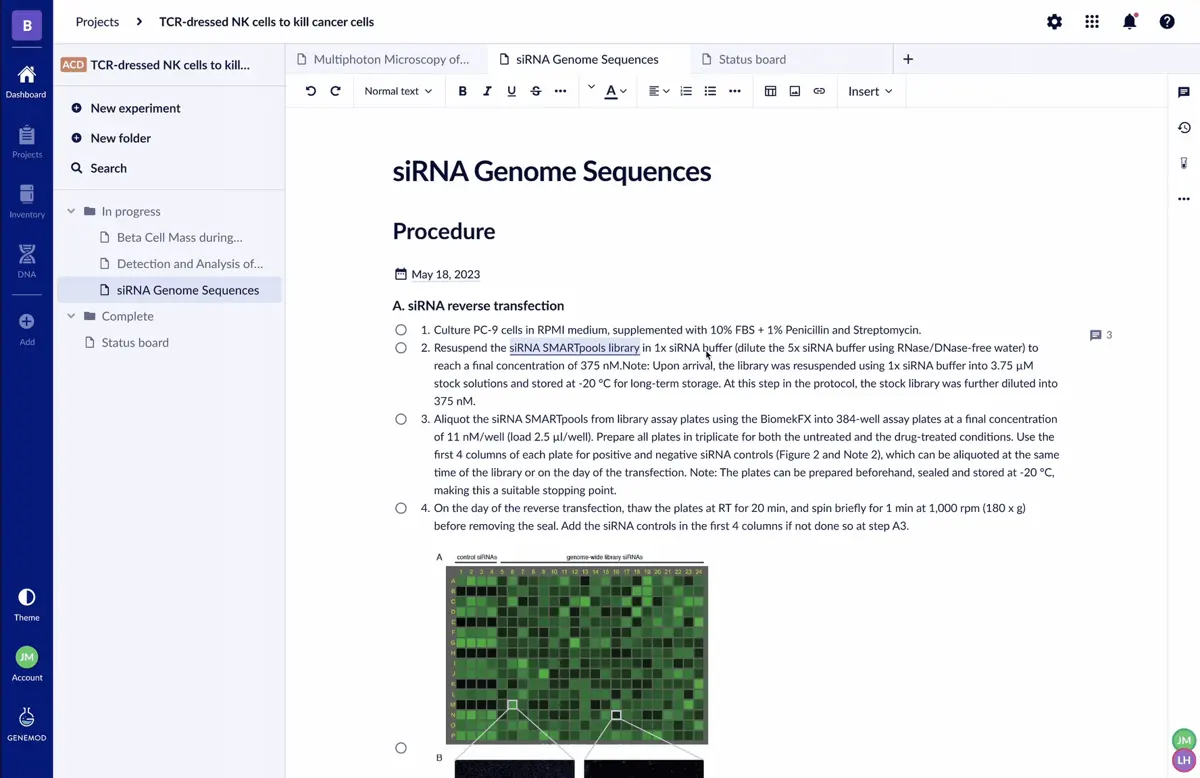Open the comments panel icon
The image size is (1200, 778).
[x=1184, y=92]
